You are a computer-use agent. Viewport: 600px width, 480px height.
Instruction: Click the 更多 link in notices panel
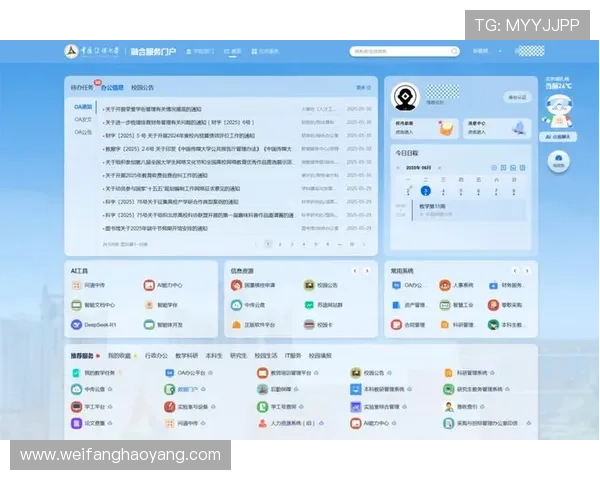pos(364,88)
